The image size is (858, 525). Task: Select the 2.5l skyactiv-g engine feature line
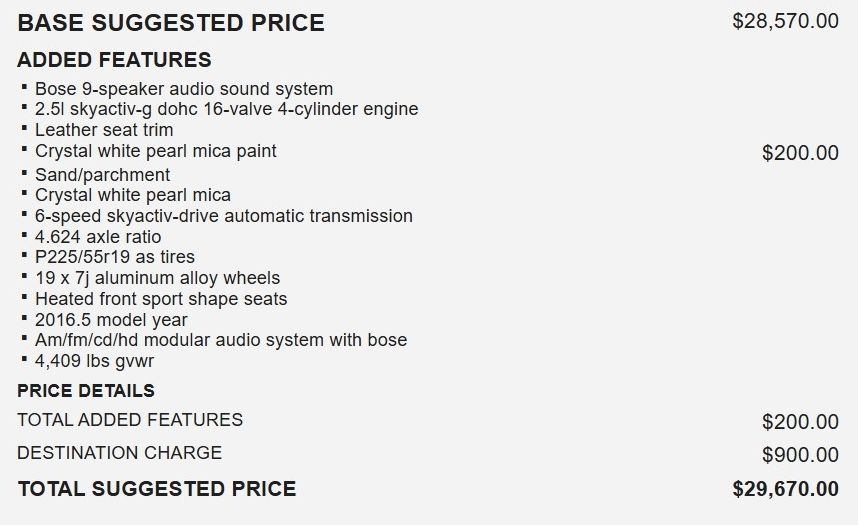[x=226, y=109]
